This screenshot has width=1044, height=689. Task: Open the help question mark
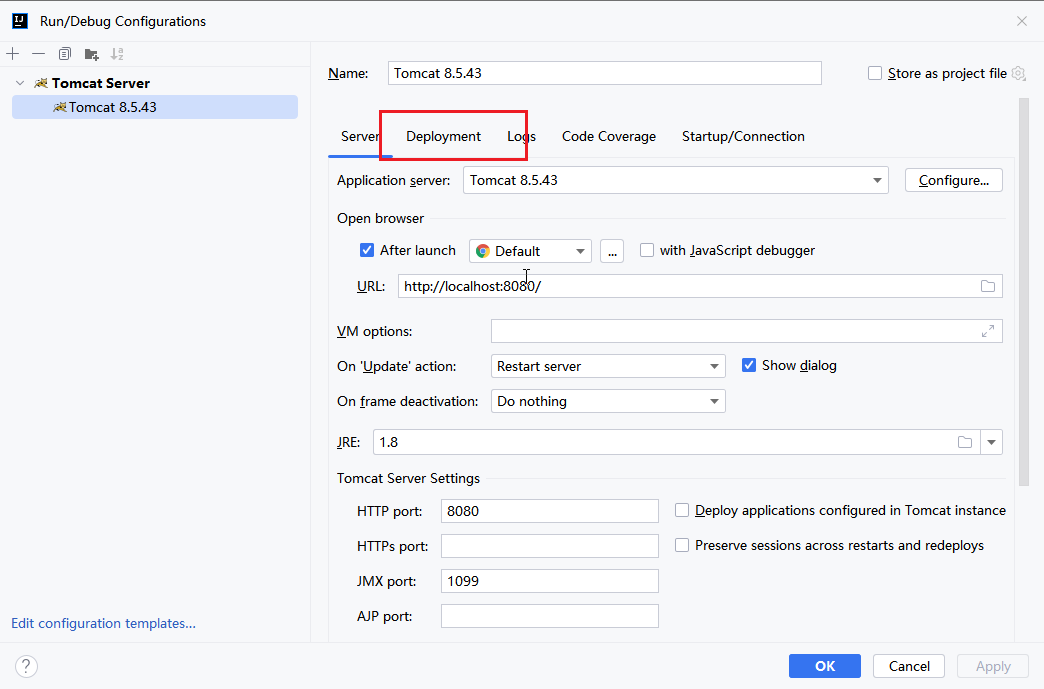coord(27,666)
